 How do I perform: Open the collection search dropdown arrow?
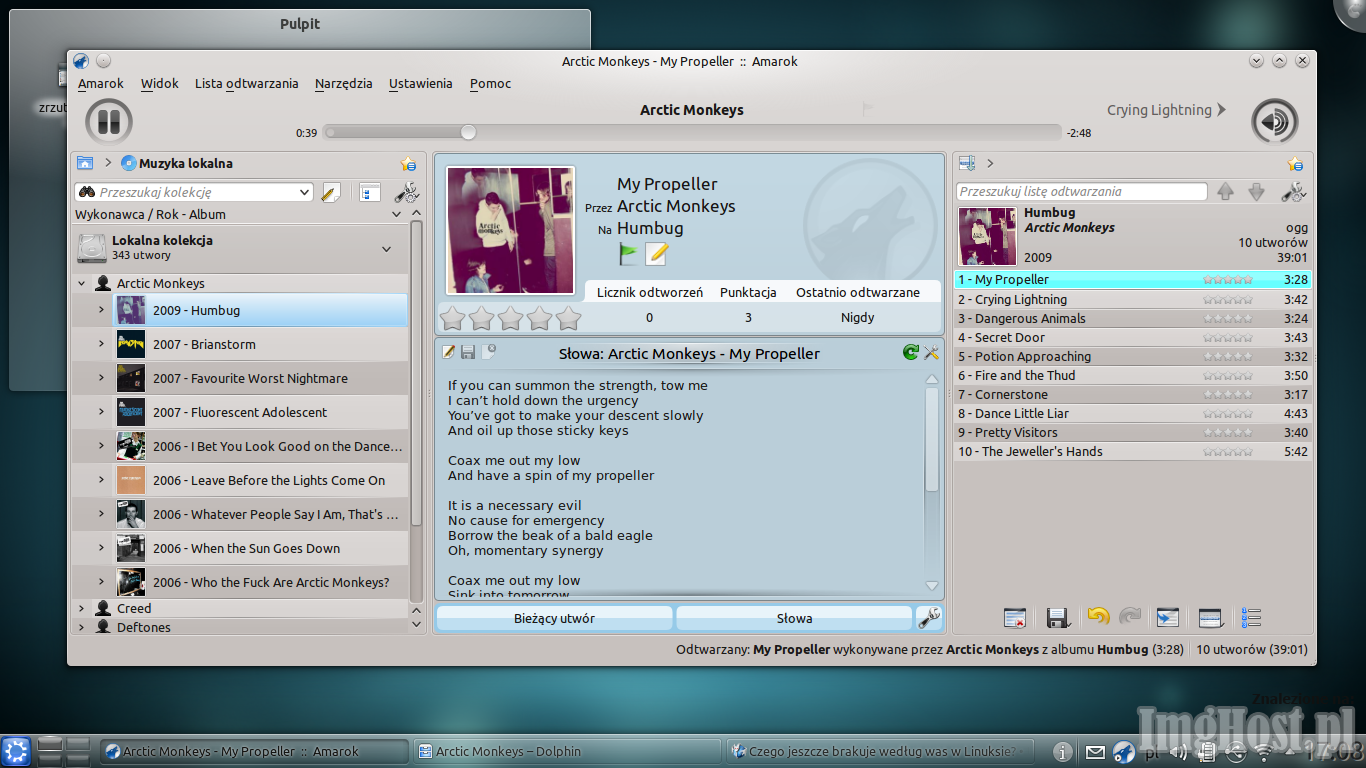point(305,192)
